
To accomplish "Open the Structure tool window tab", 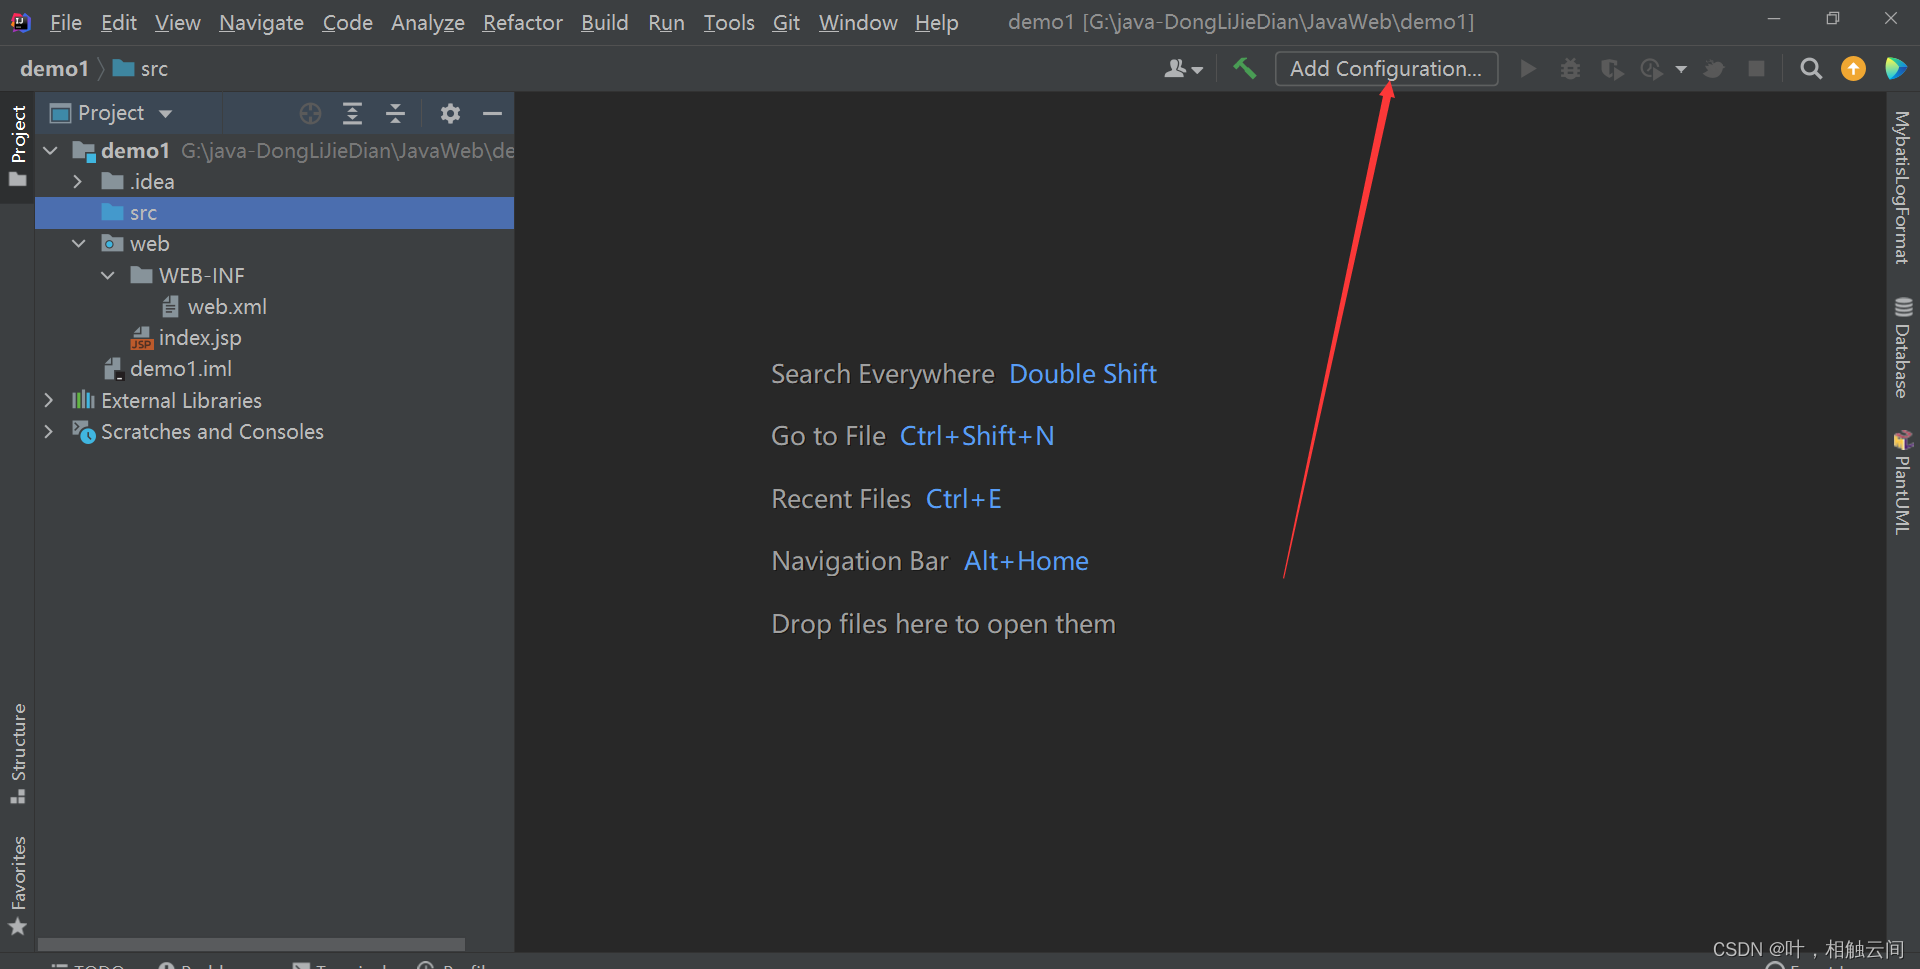I will coord(18,753).
